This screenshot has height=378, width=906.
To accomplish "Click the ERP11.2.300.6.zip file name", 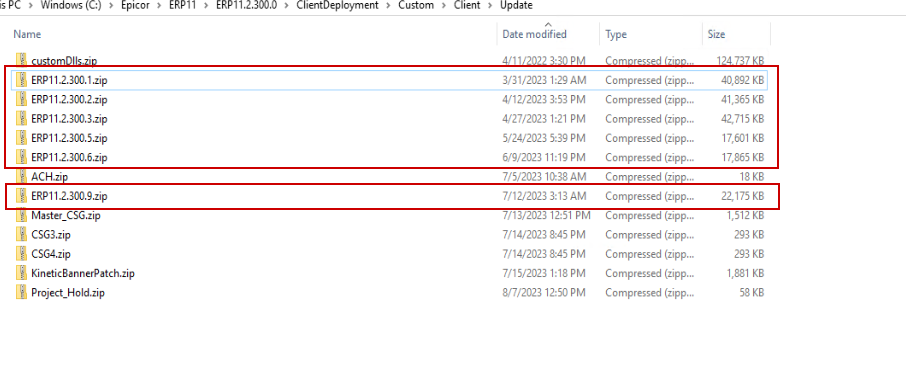I will (69, 157).
